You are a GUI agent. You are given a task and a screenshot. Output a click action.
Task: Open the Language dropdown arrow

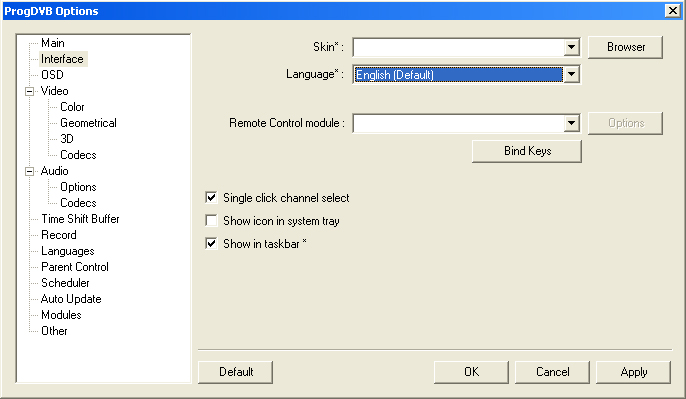(571, 74)
